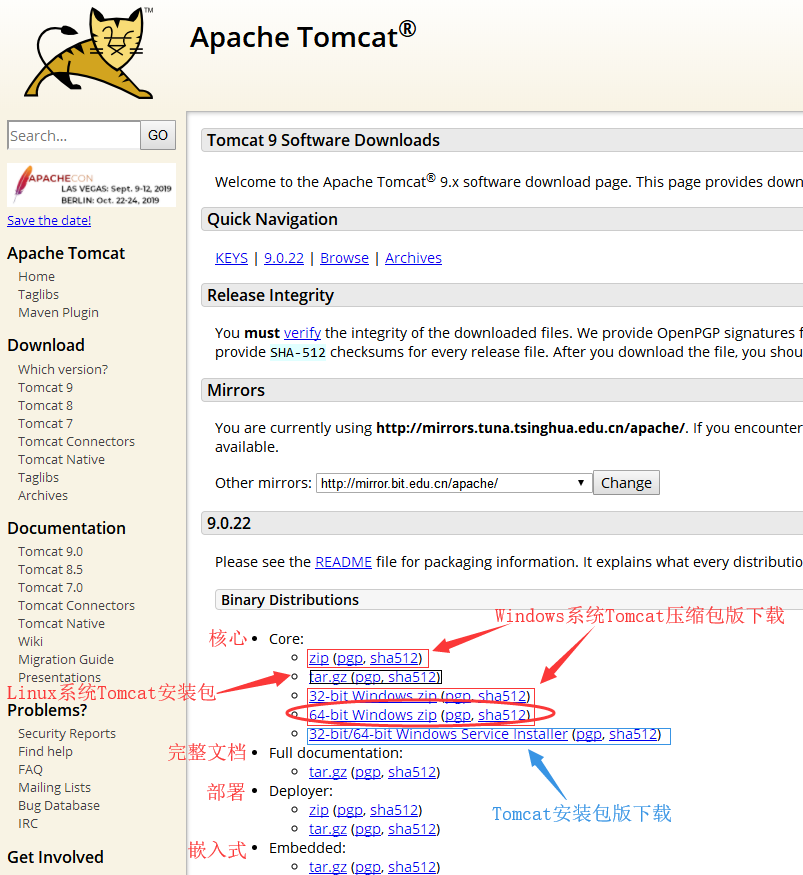The height and width of the screenshot is (875, 803).
Task: Select Tomcat 8 download page
Action: [45, 405]
